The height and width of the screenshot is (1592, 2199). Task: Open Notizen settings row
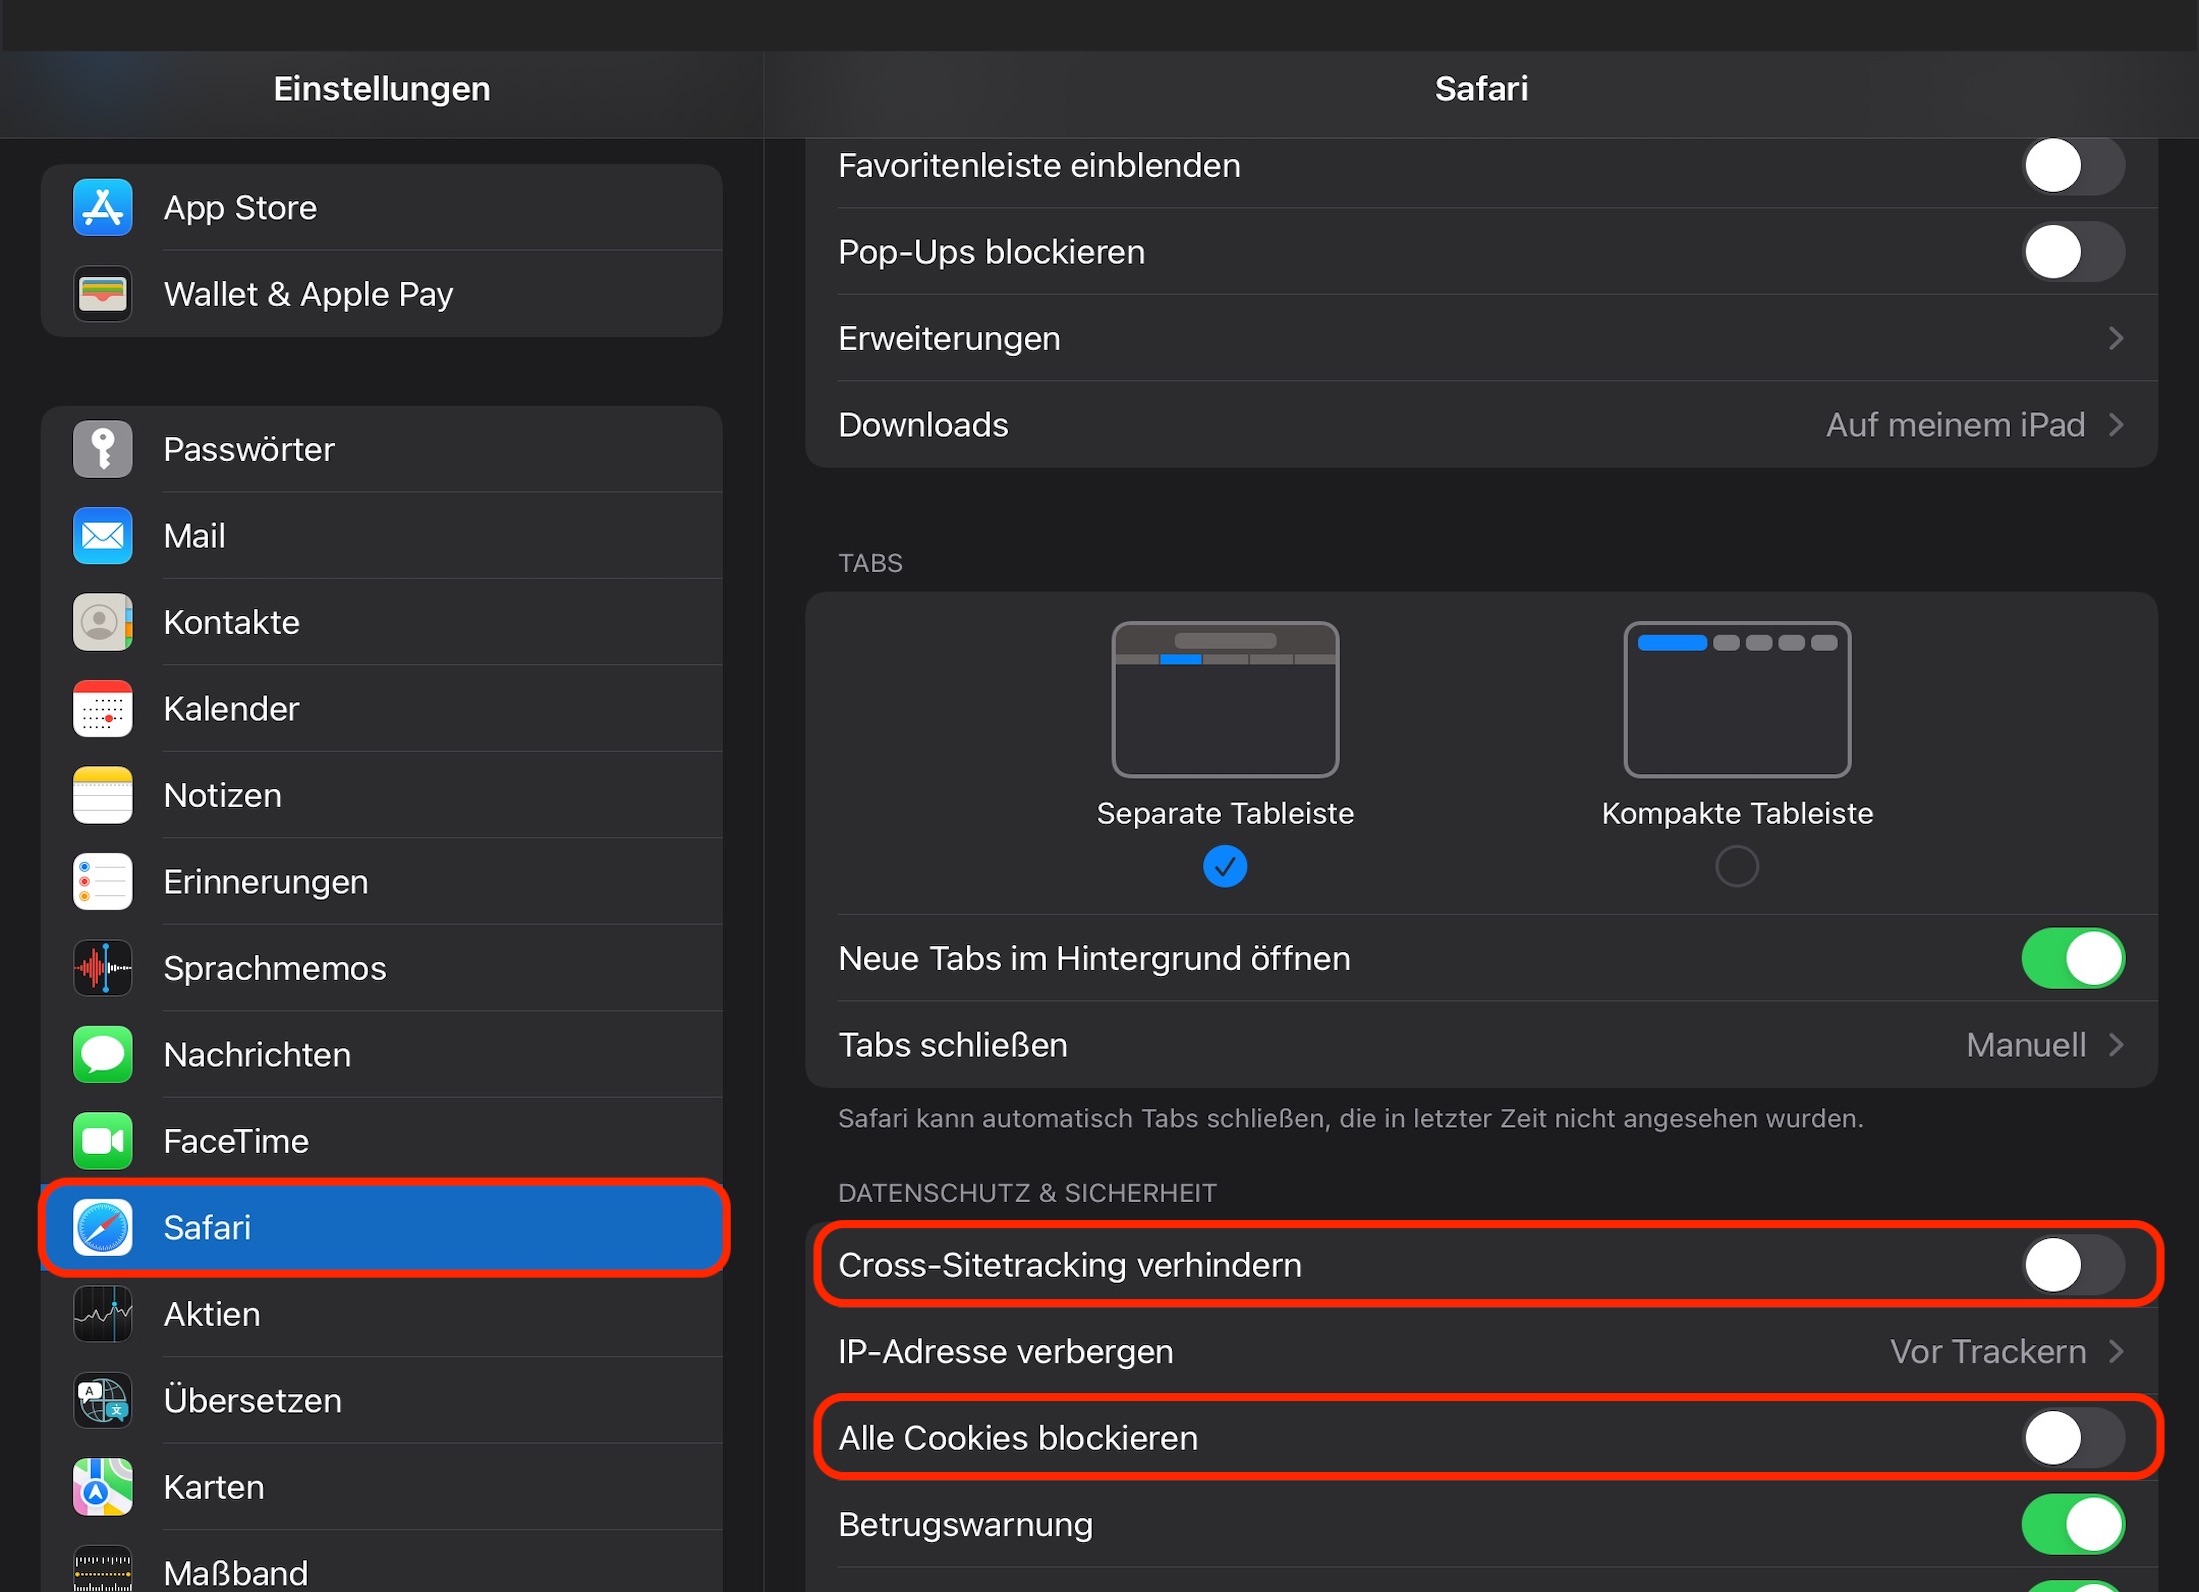pyautogui.click(x=382, y=795)
